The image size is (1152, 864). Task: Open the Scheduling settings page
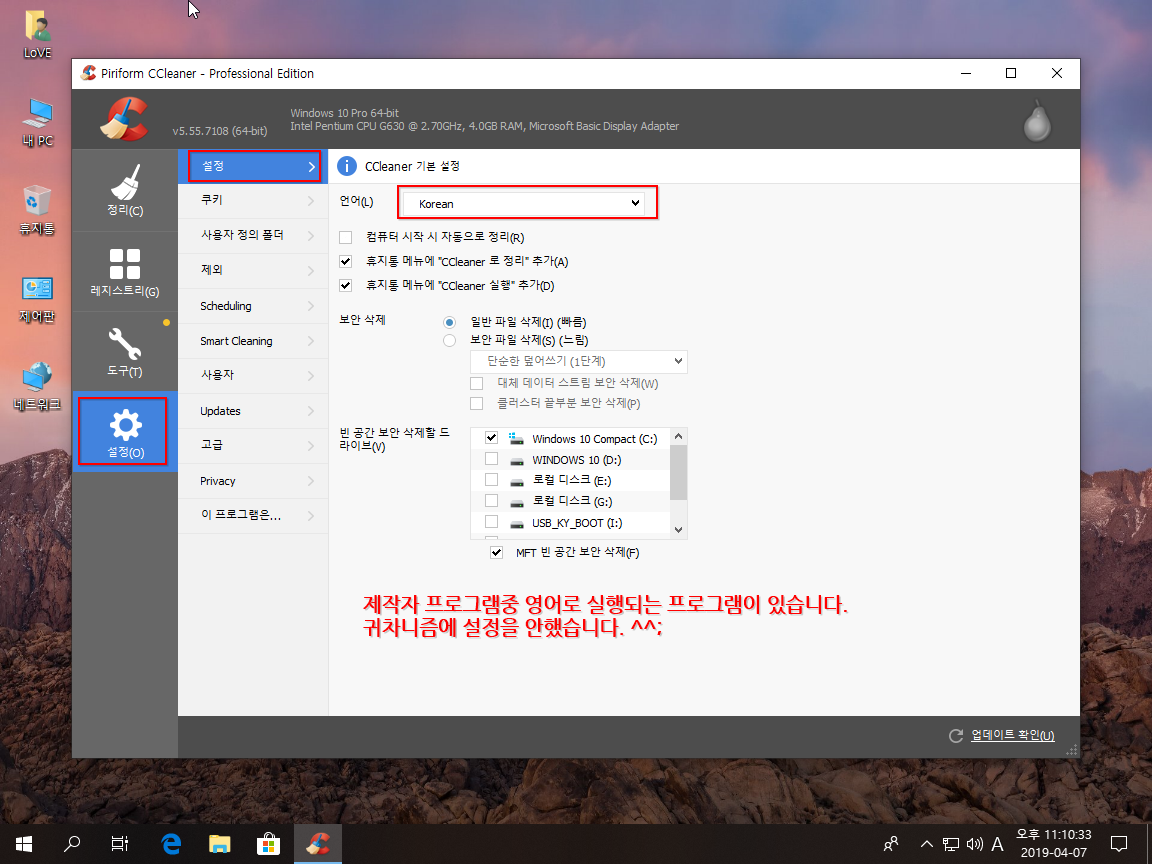[253, 306]
